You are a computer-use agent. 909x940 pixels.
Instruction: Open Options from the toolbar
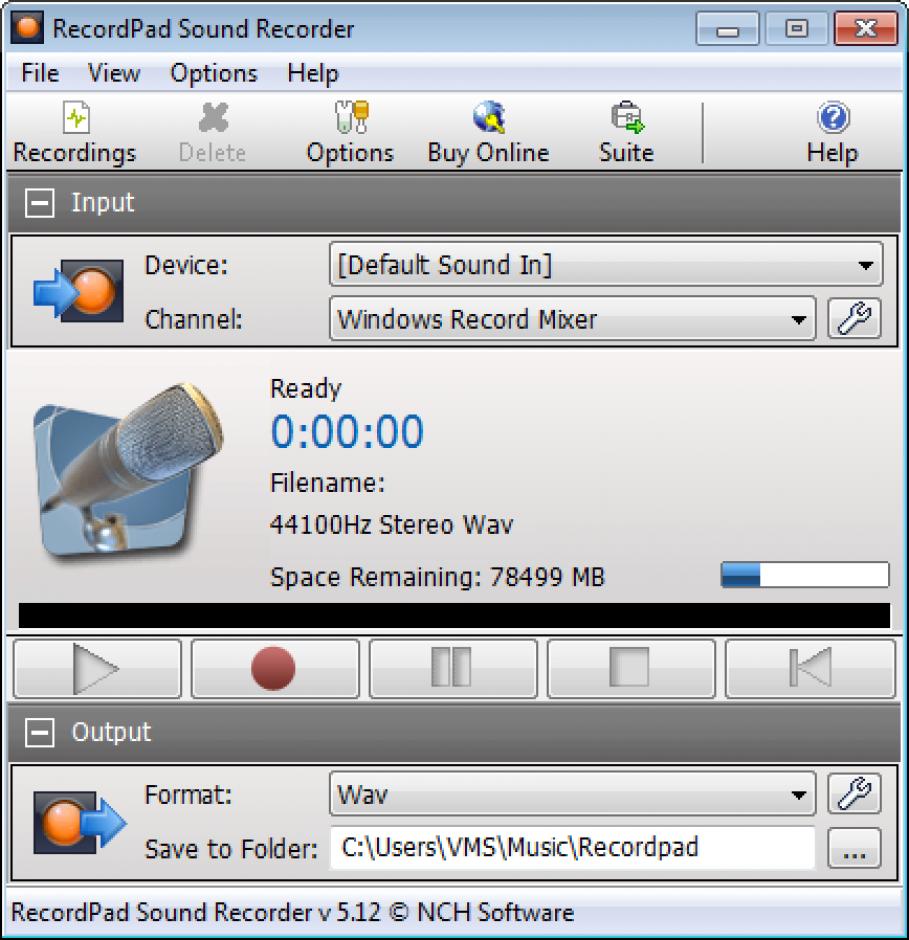(350, 134)
